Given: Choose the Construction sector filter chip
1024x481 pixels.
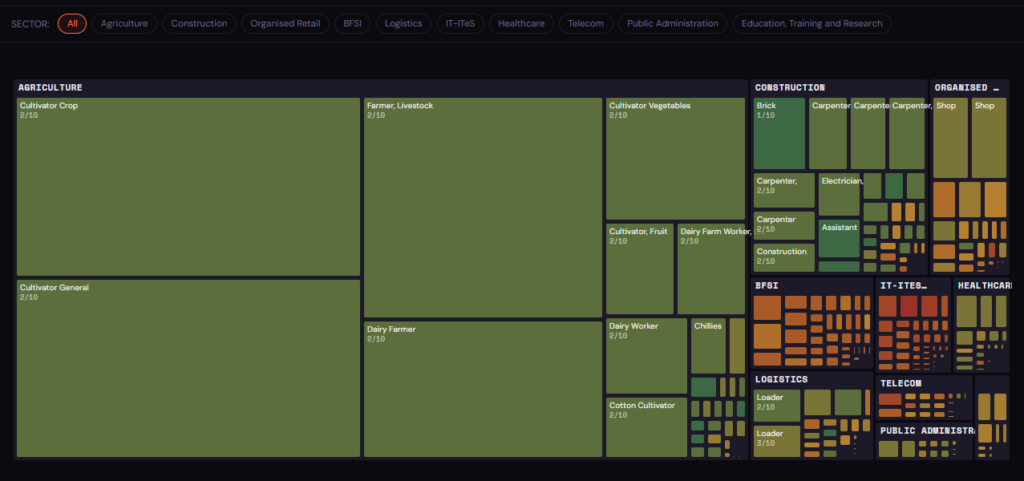Looking at the screenshot, I should pyautogui.click(x=199, y=23).
